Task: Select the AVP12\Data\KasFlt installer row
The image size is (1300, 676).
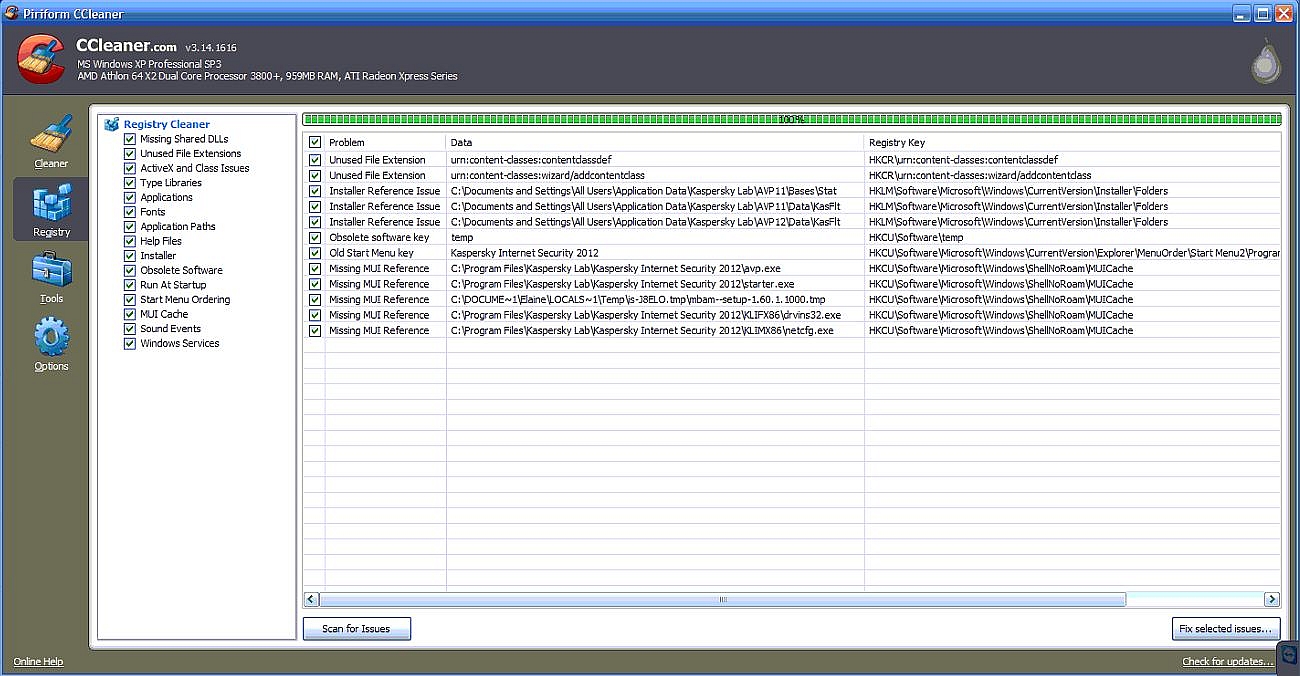Action: click(792, 222)
